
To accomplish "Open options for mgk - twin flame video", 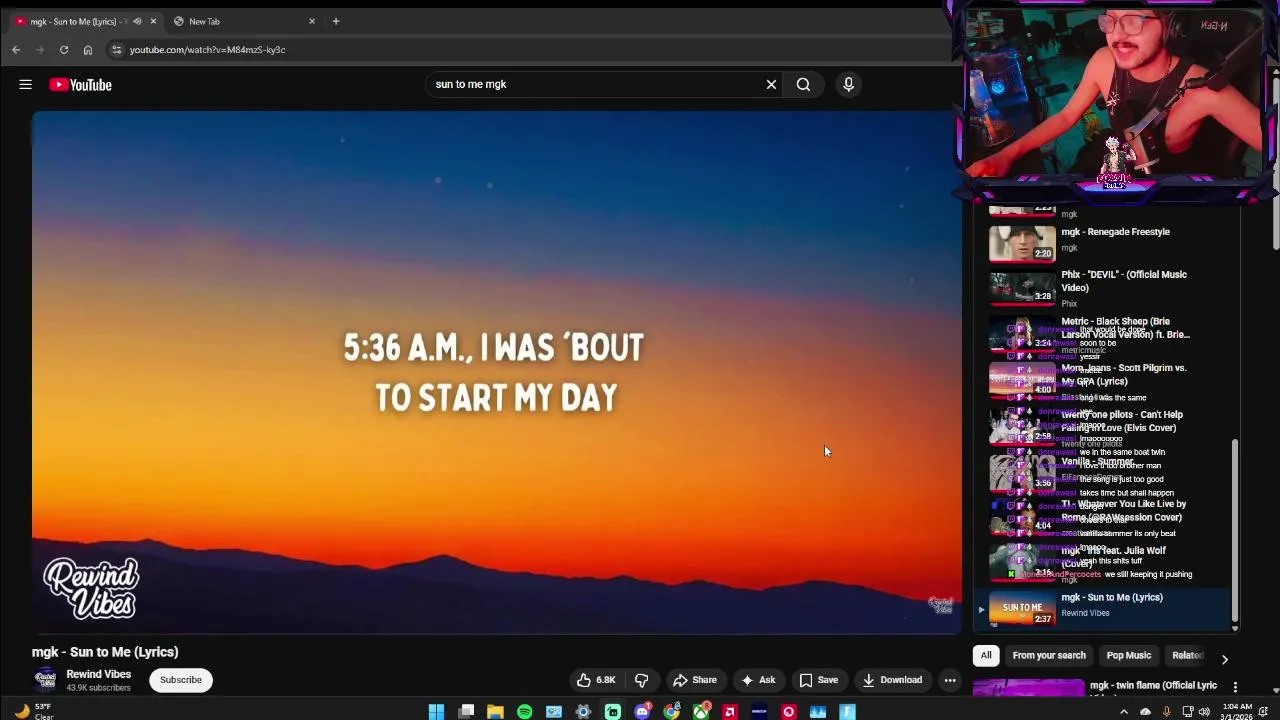I will (x=1235, y=687).
